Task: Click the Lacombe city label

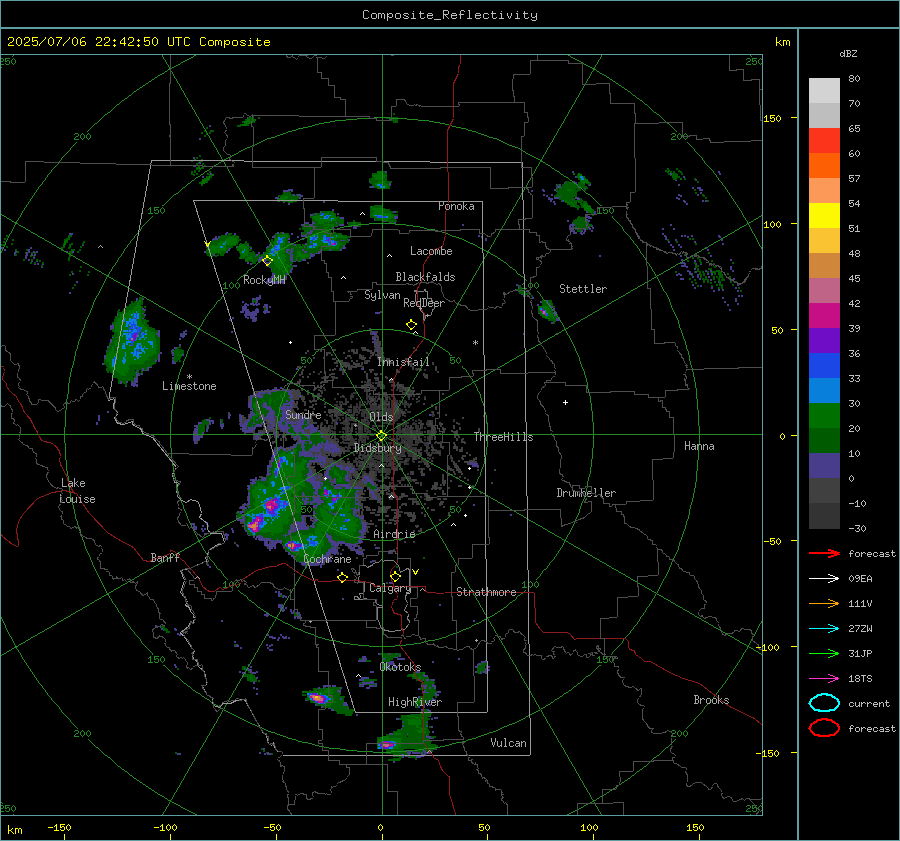Action: (x=431, y=251)
